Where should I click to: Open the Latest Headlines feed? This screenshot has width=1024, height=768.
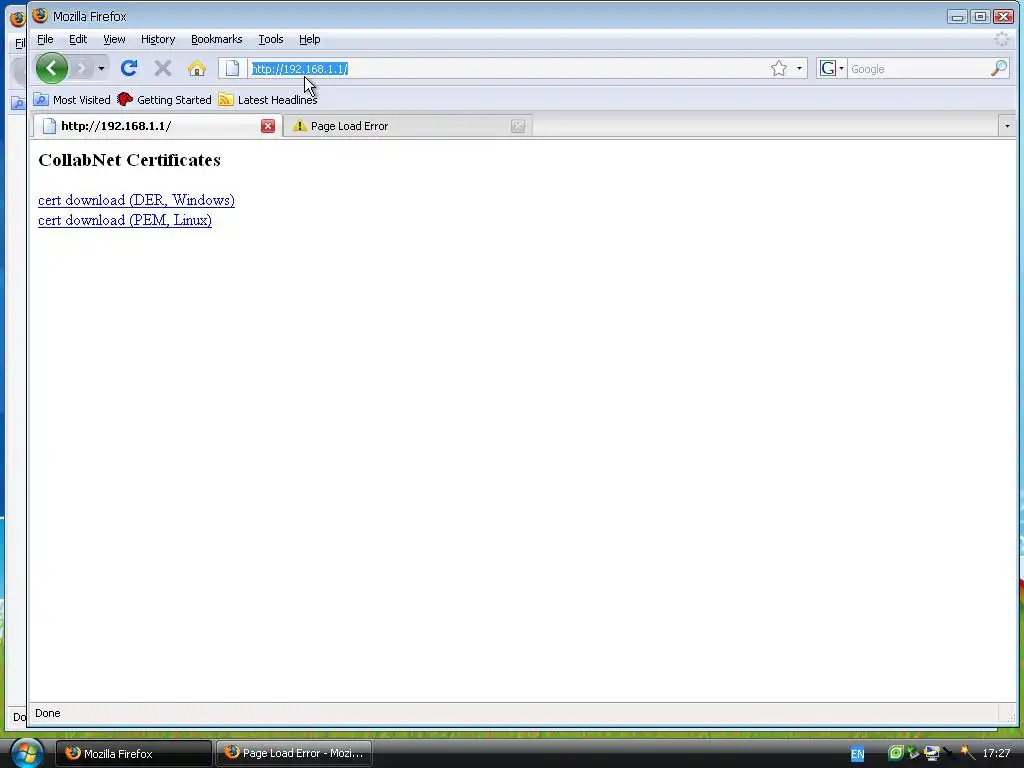268,100
